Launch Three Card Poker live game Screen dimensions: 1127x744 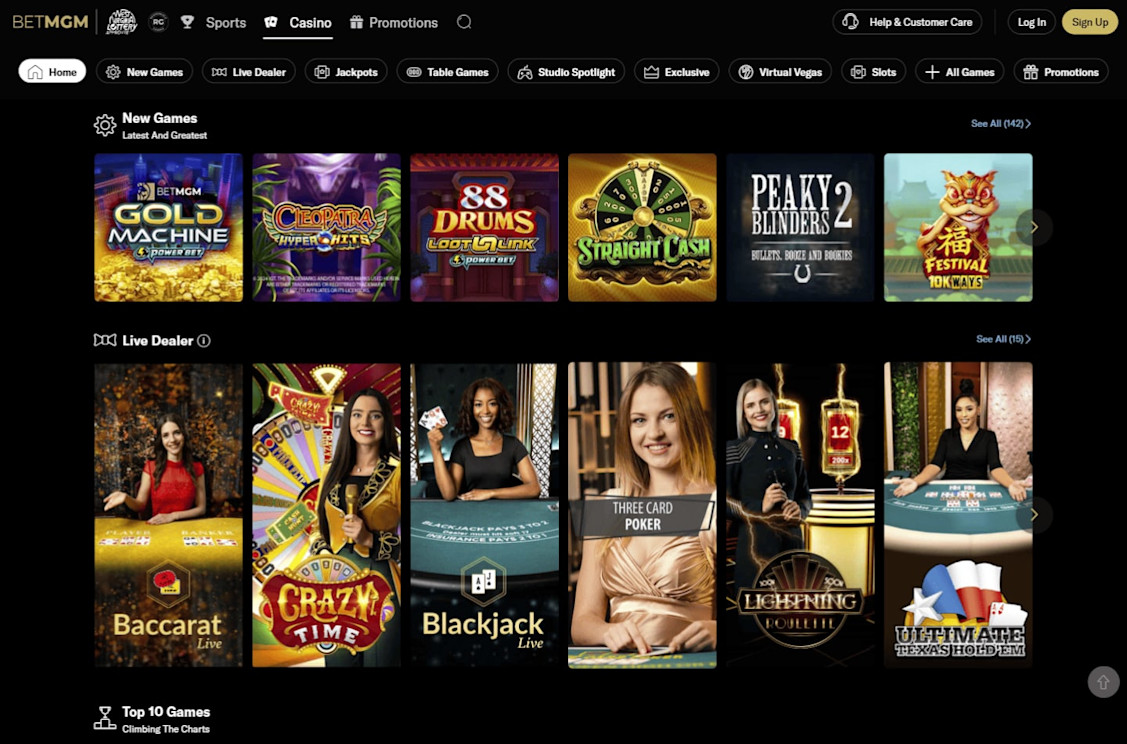tap(643, 515)
